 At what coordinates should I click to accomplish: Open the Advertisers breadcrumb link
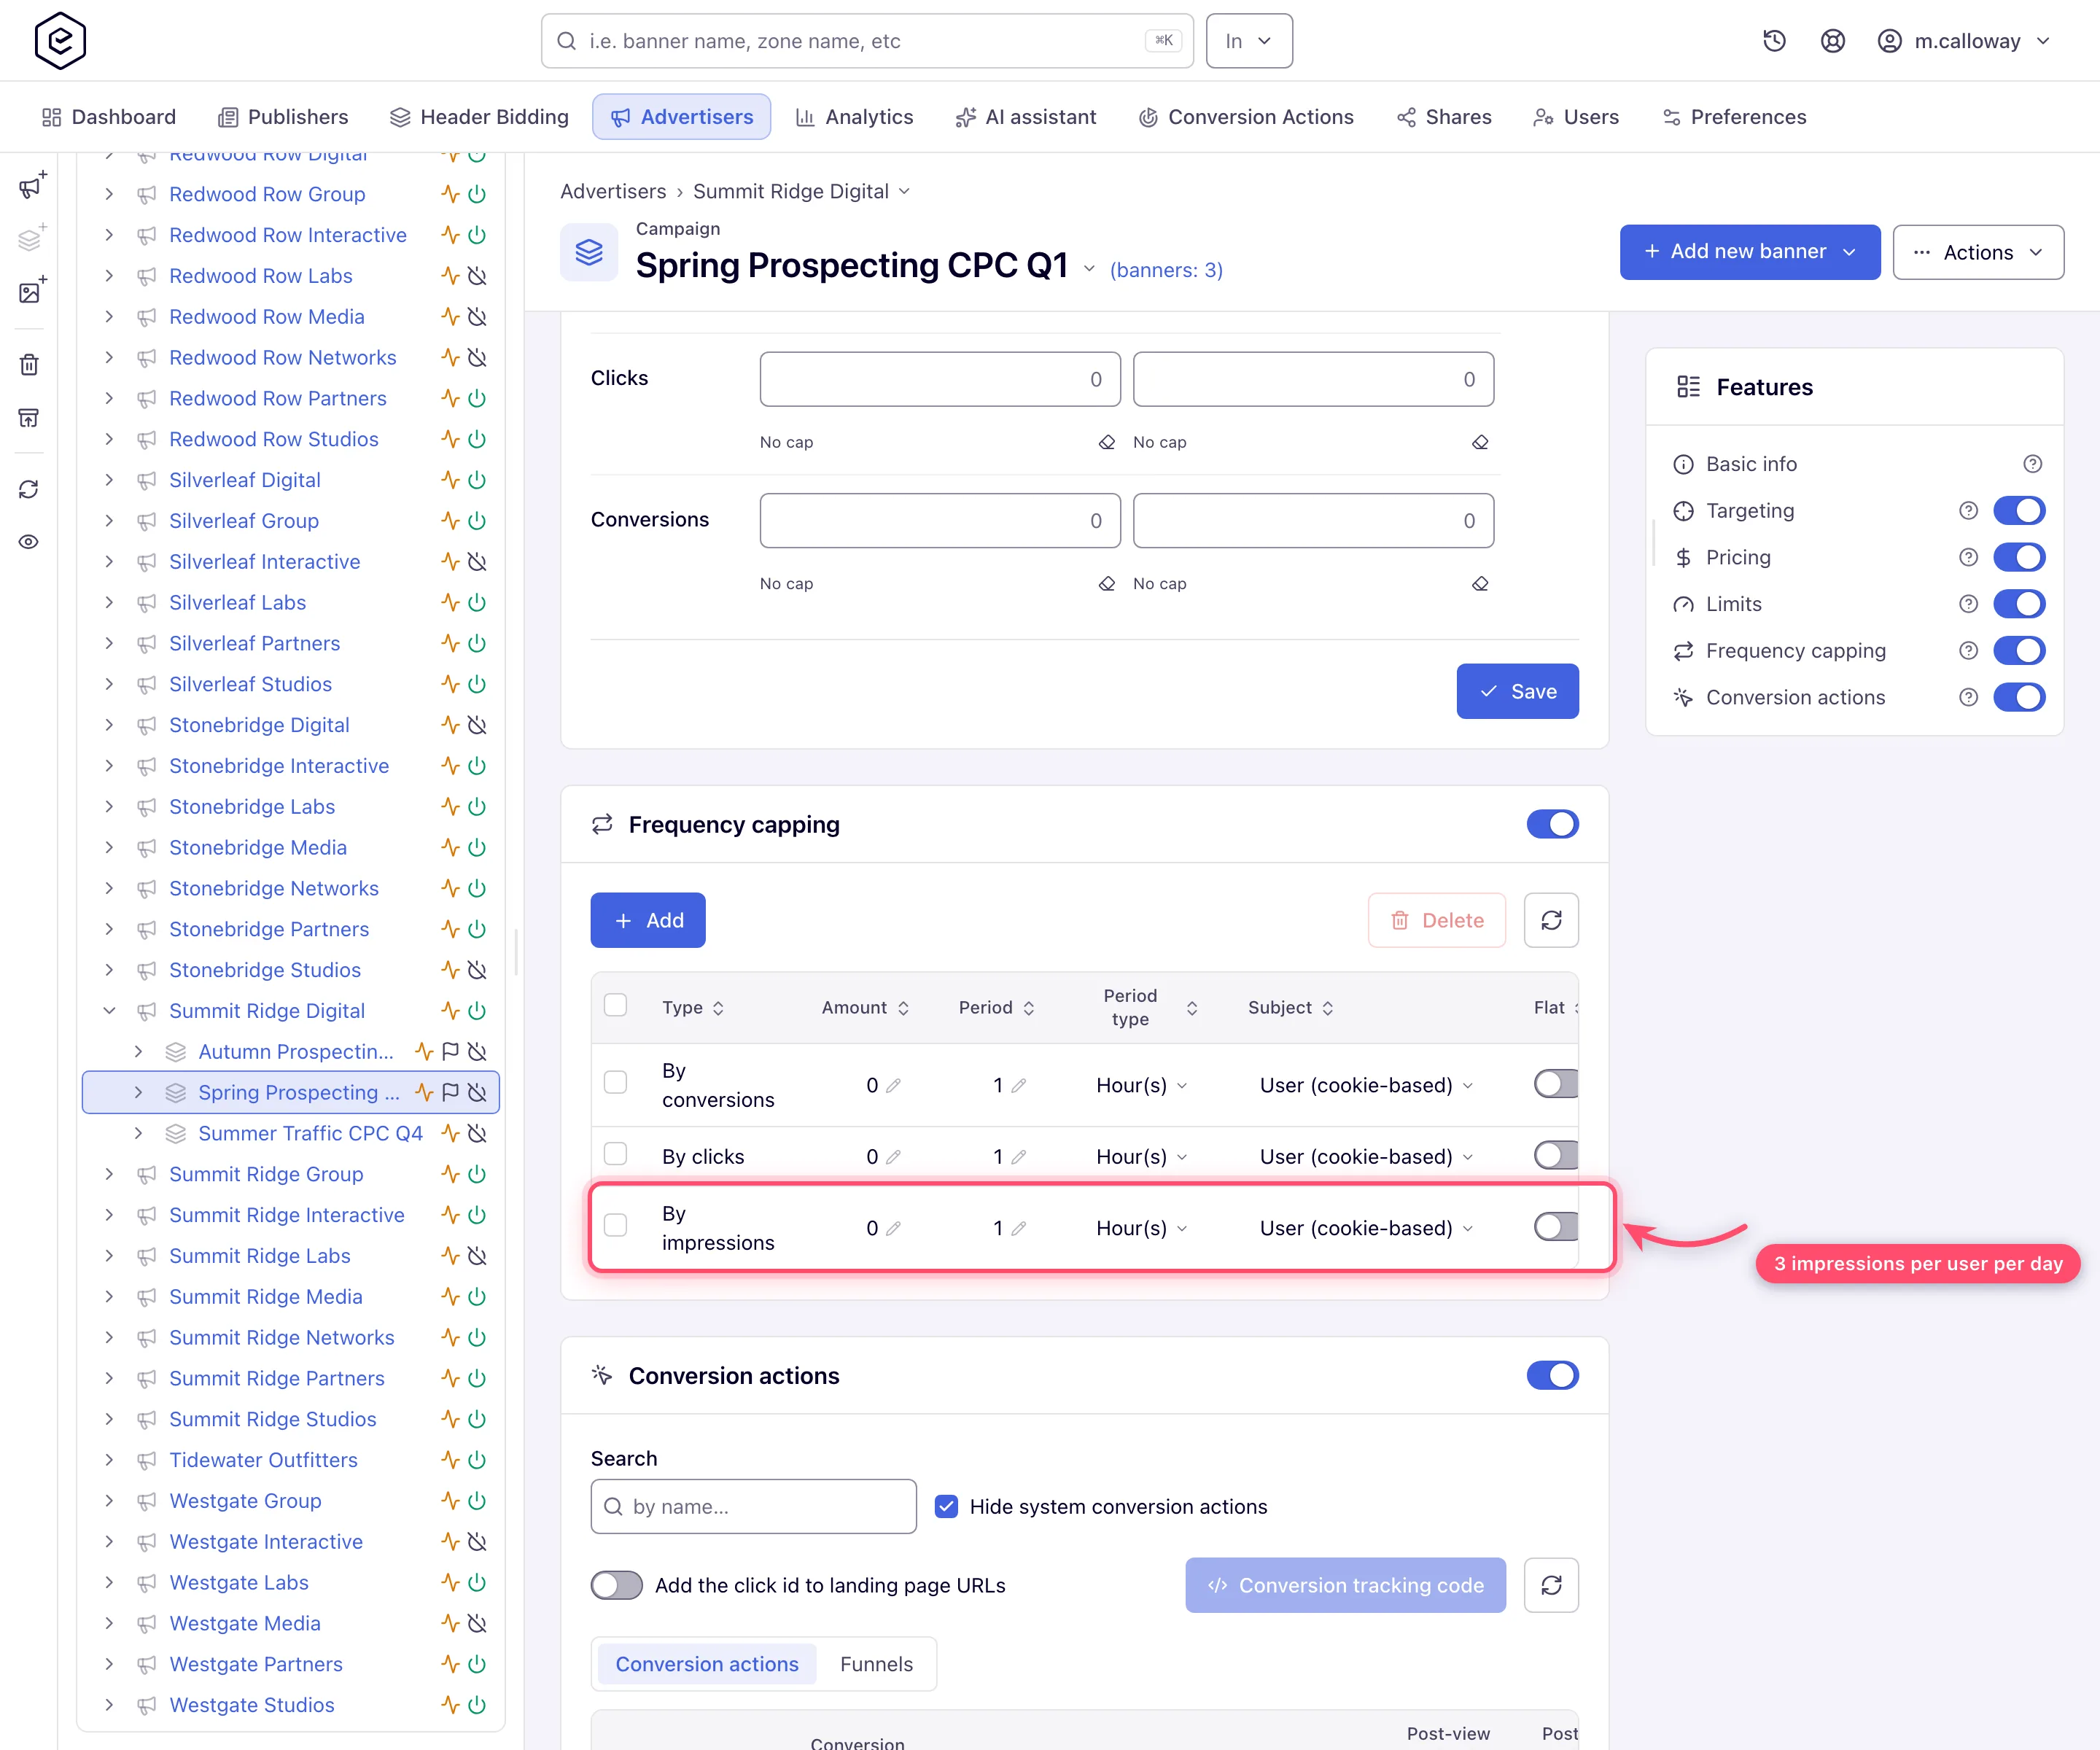click(x=613, y=191)
